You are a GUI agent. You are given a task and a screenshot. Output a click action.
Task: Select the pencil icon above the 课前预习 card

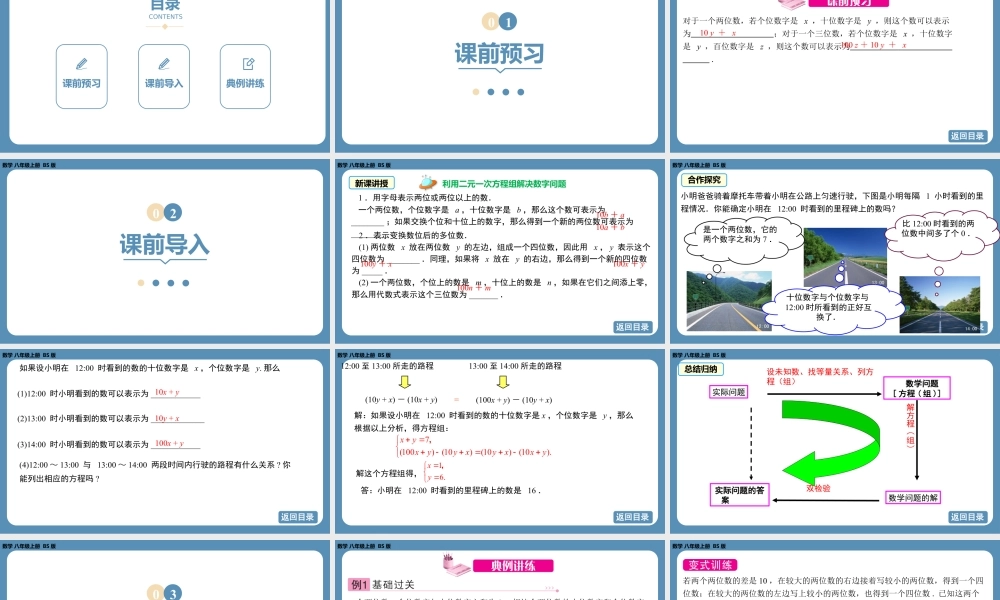click(81, 62)
